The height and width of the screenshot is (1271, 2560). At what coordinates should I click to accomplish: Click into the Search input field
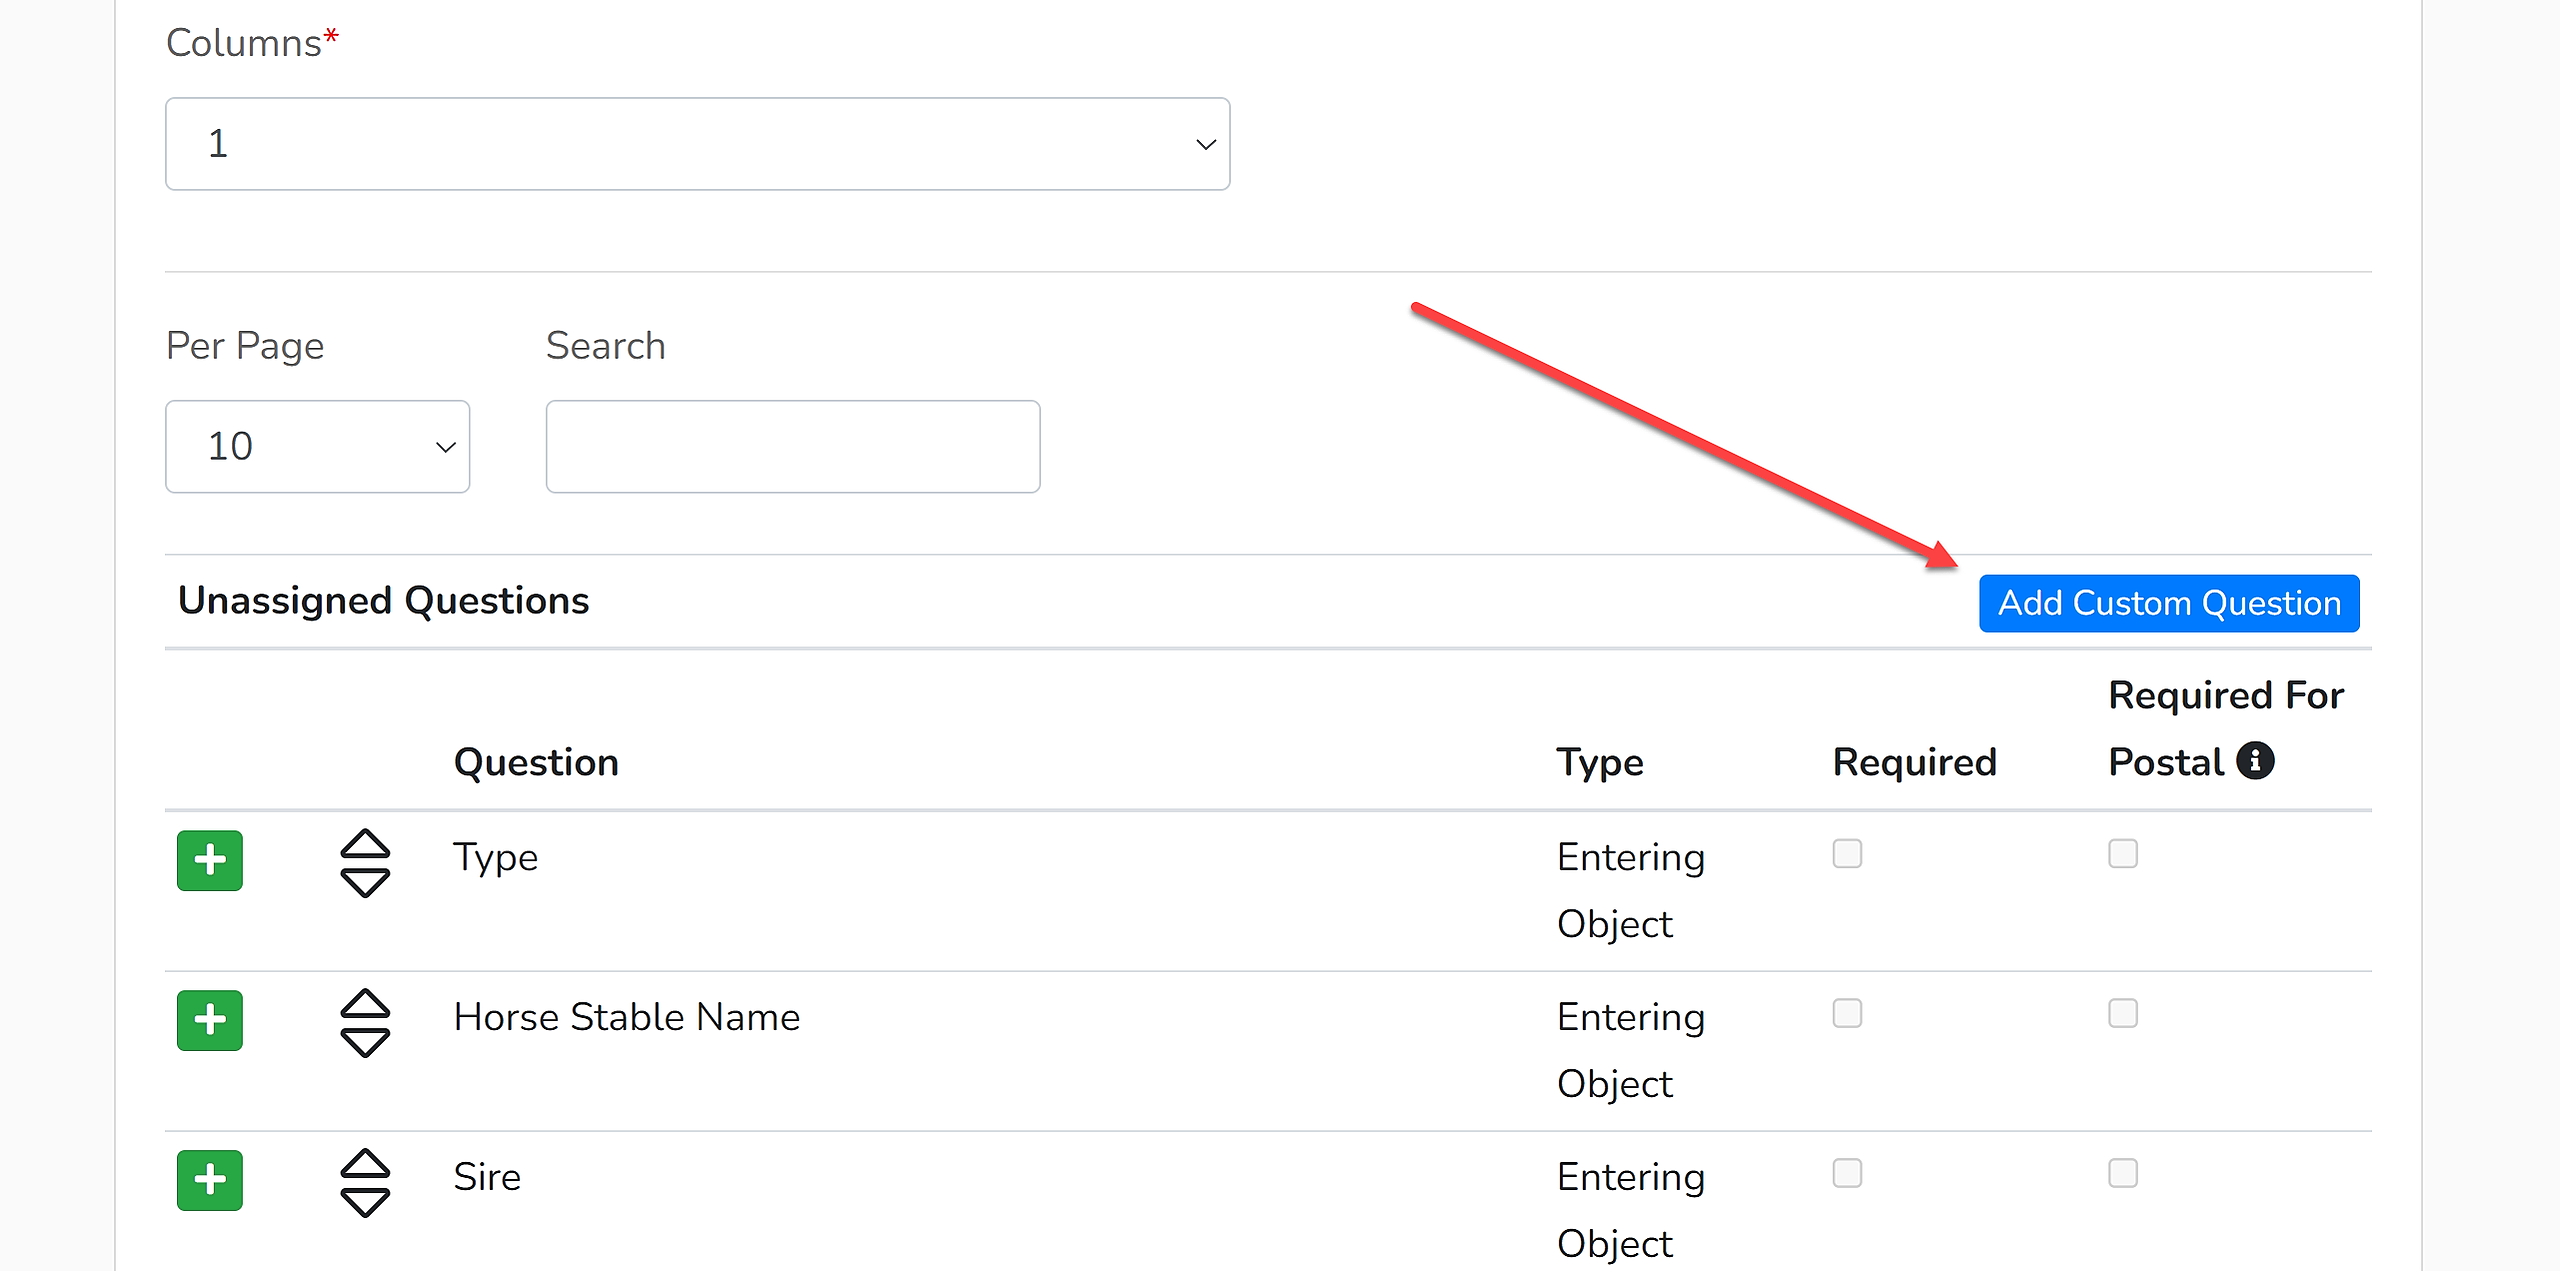point(792,447)
